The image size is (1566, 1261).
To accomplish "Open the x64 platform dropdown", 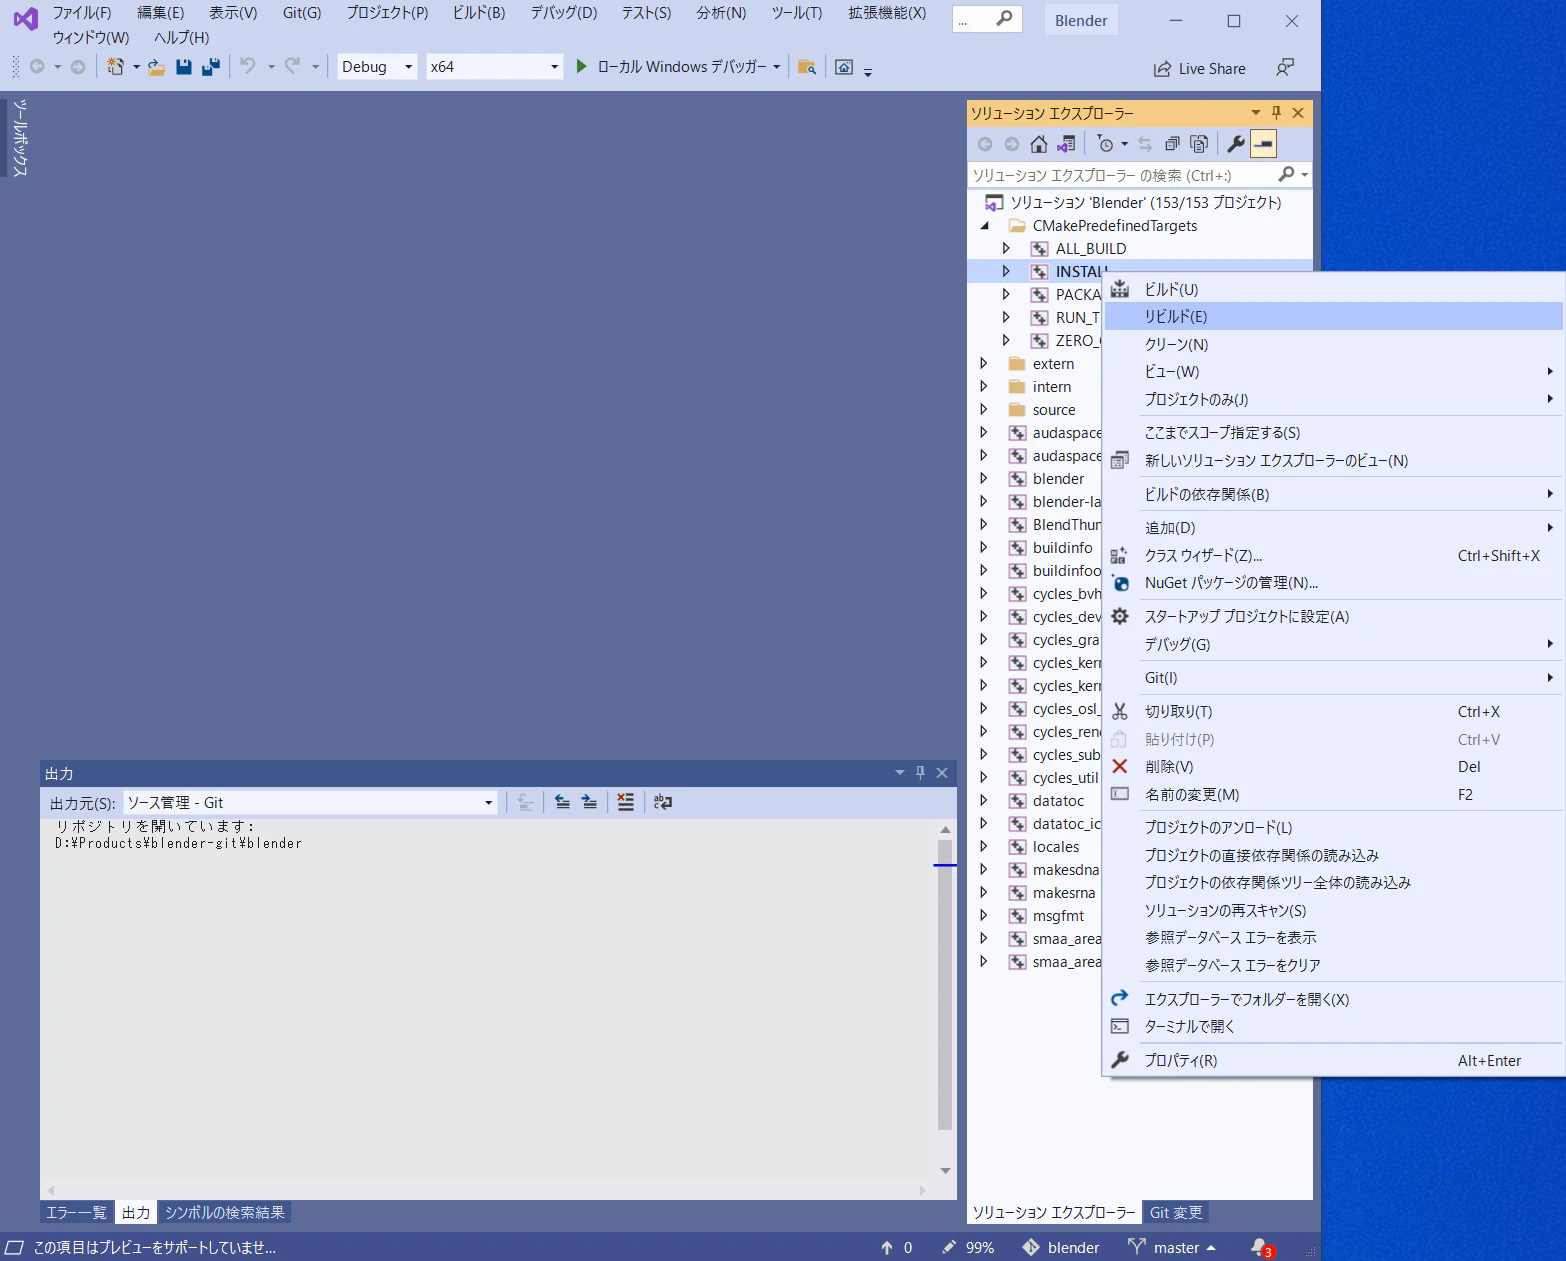I will [495, 67].
